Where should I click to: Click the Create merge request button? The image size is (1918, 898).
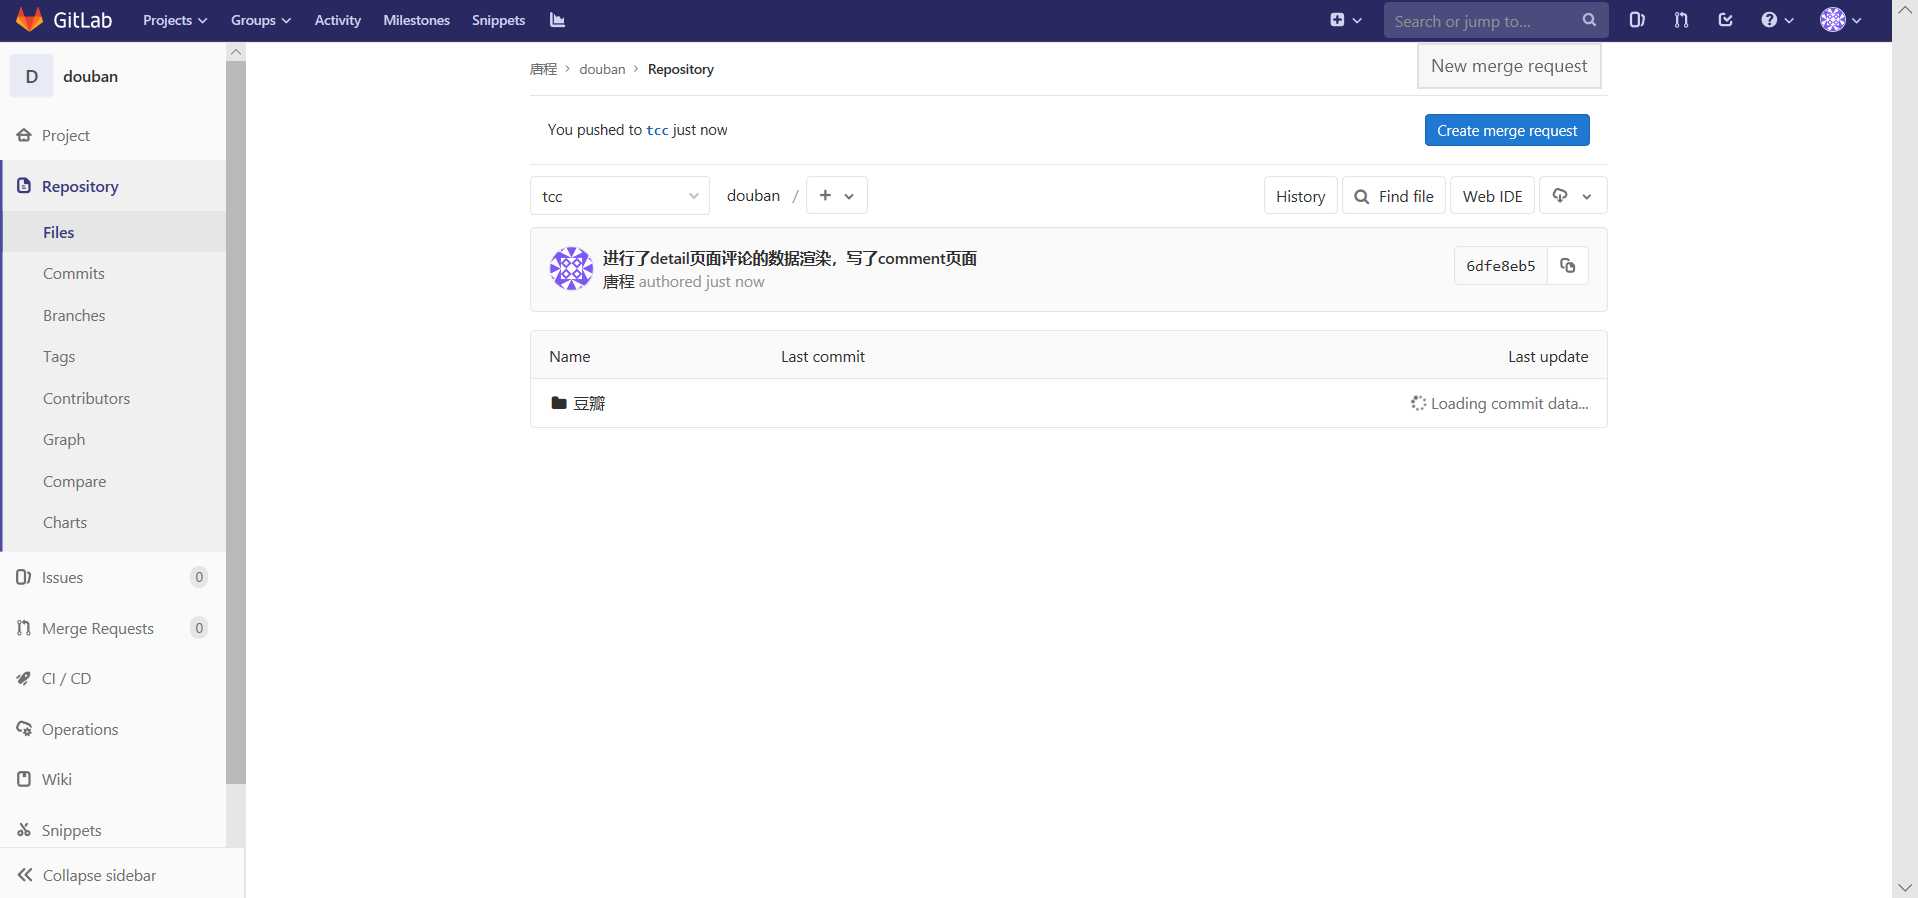point(1507,130)
